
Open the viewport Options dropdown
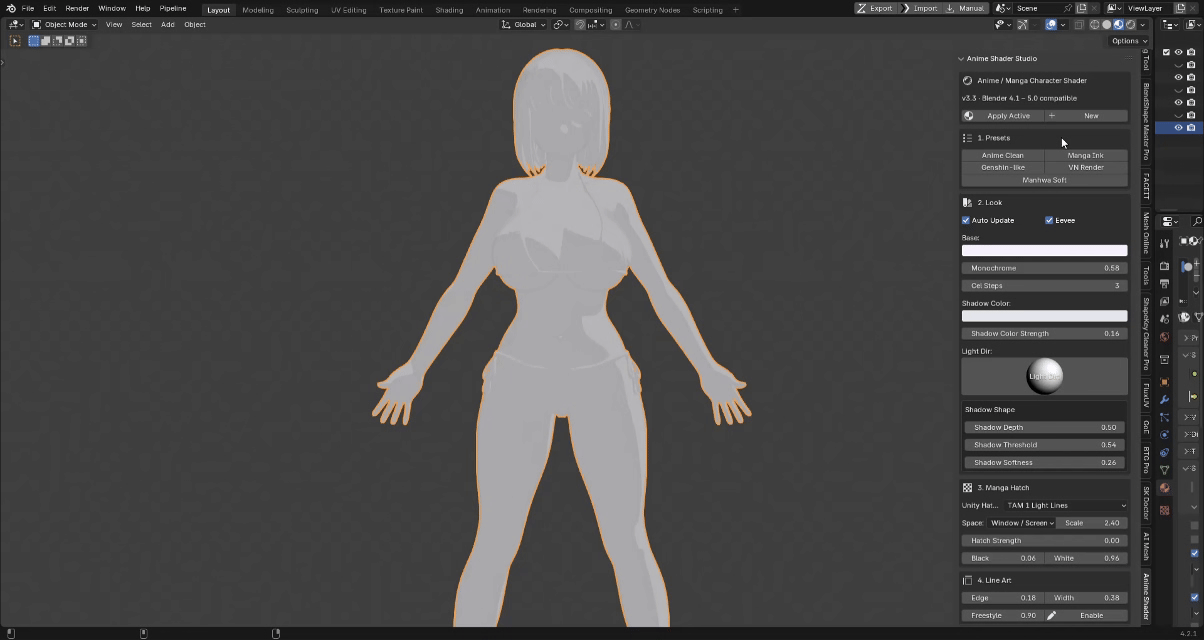(1129, 41)
